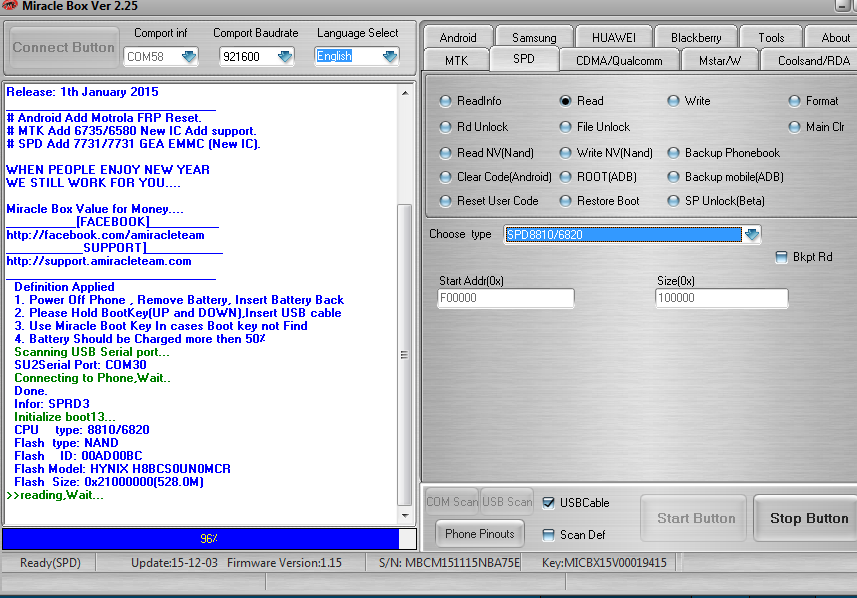Enable the Scan Def checkbox

tap(548, 535)
